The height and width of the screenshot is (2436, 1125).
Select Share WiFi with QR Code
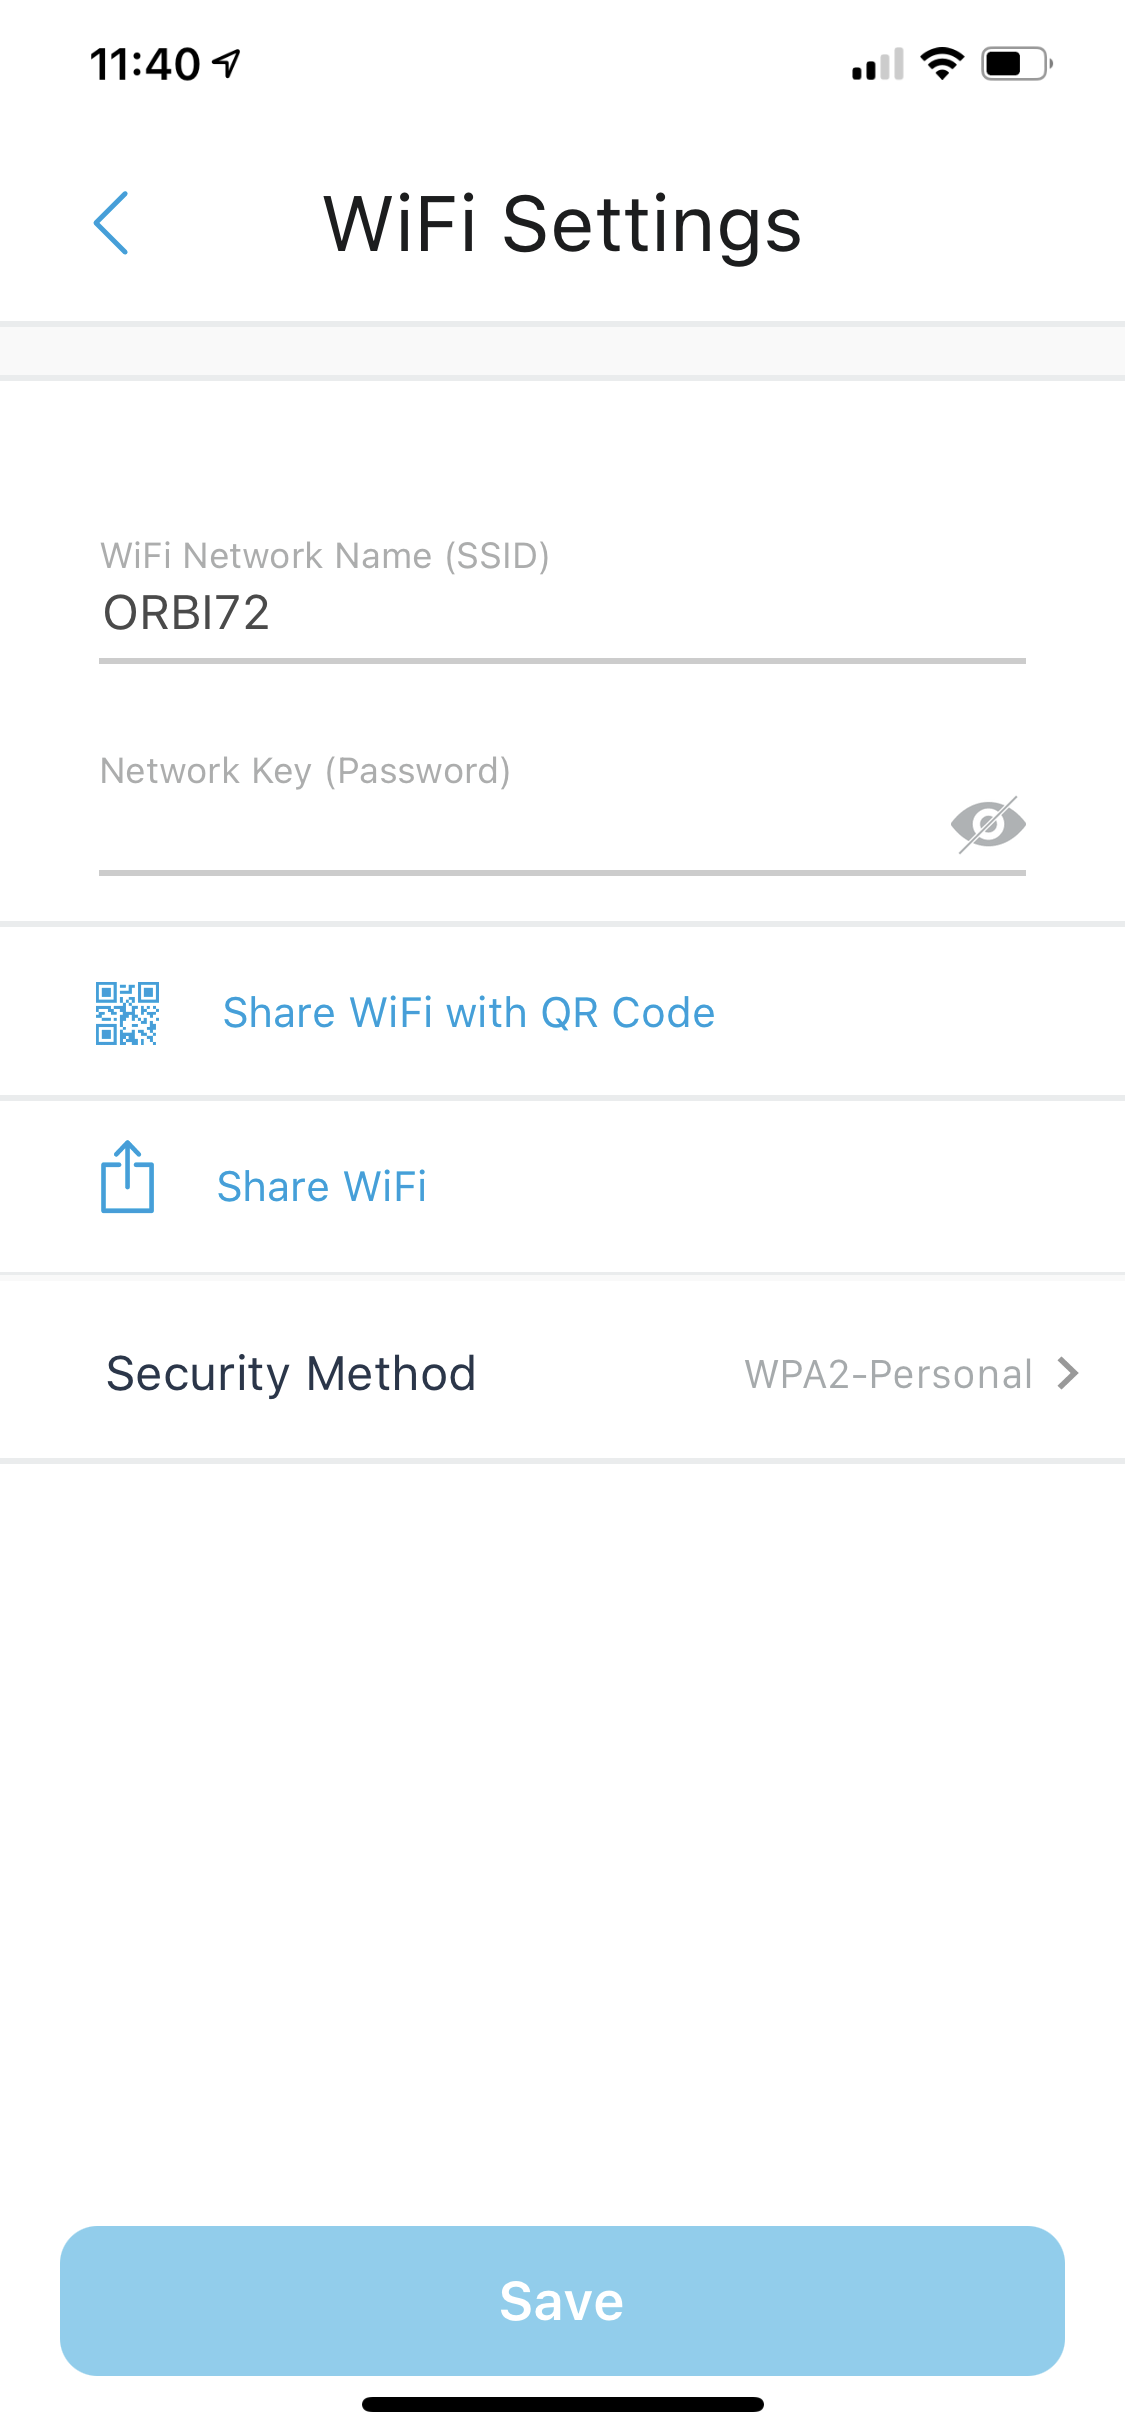point(468,1013)
